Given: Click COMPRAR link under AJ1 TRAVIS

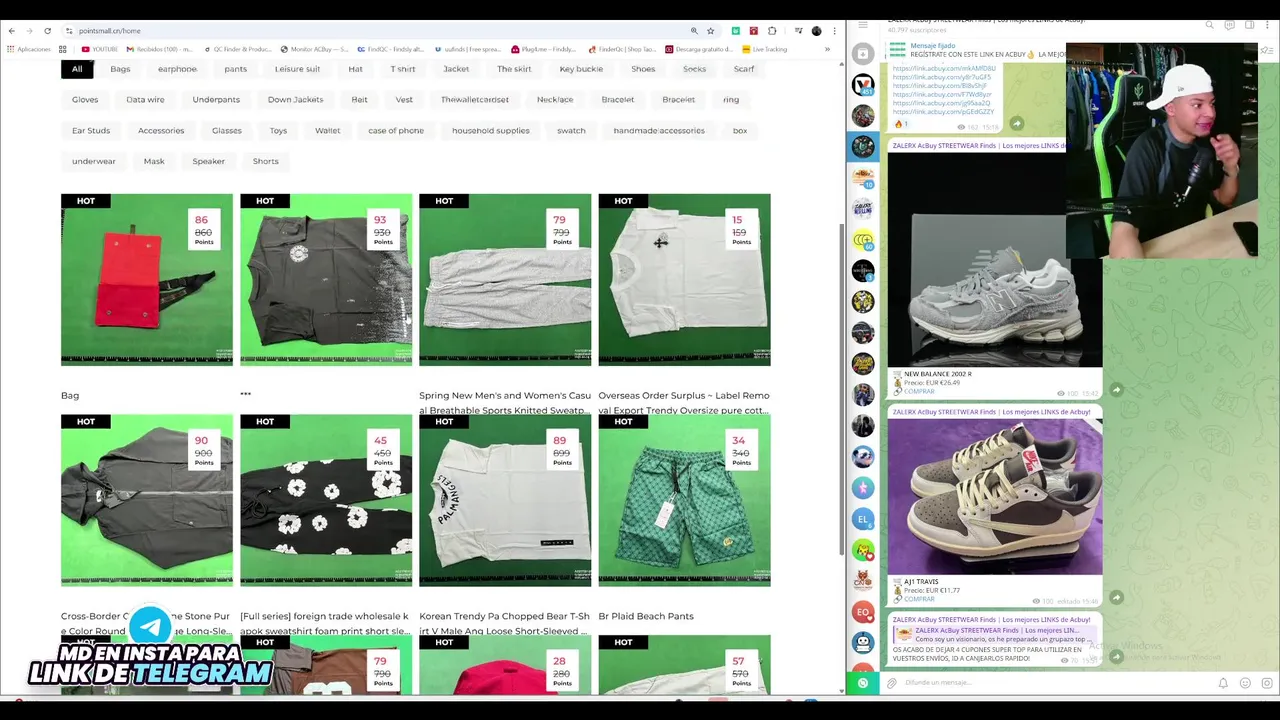Looking at the screenshot, I should pos(919,599).
